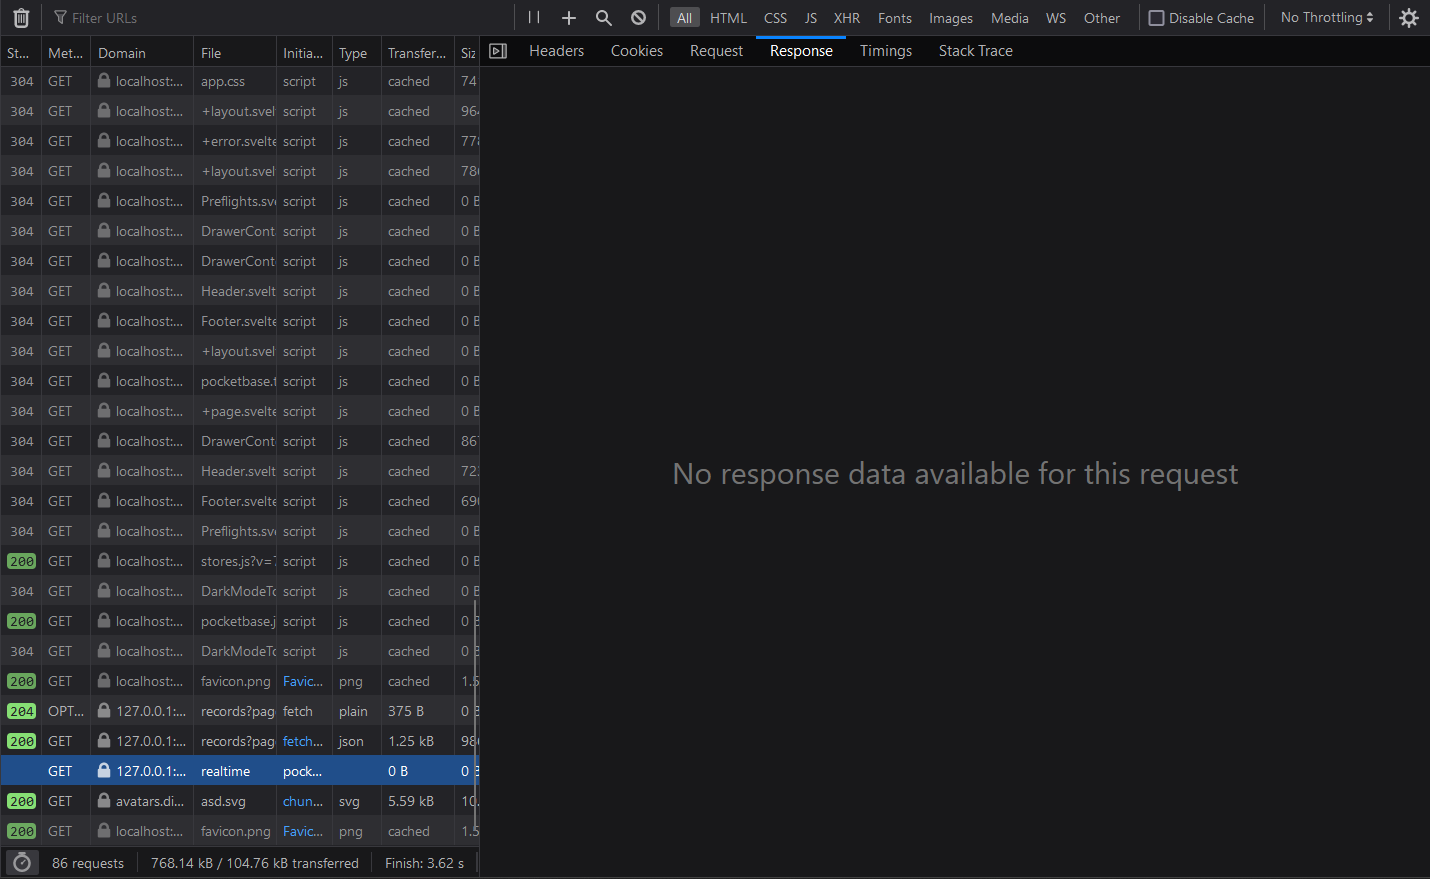
Task: Click the lock icon beside avatars domain
Action: [103, 801]
